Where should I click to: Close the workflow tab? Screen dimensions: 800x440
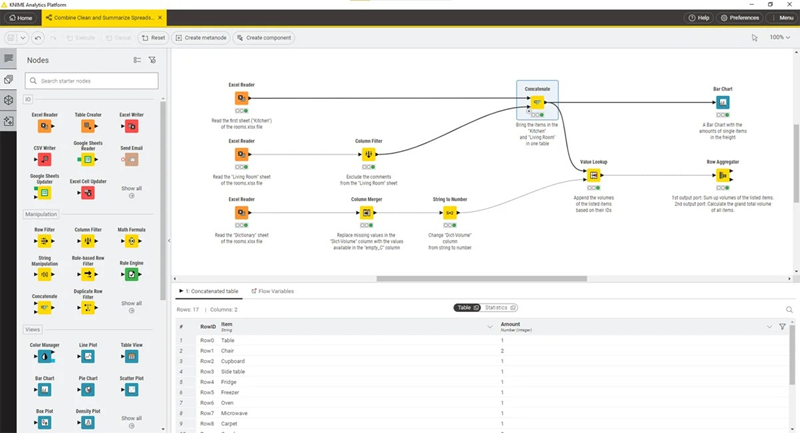point(160,17)
